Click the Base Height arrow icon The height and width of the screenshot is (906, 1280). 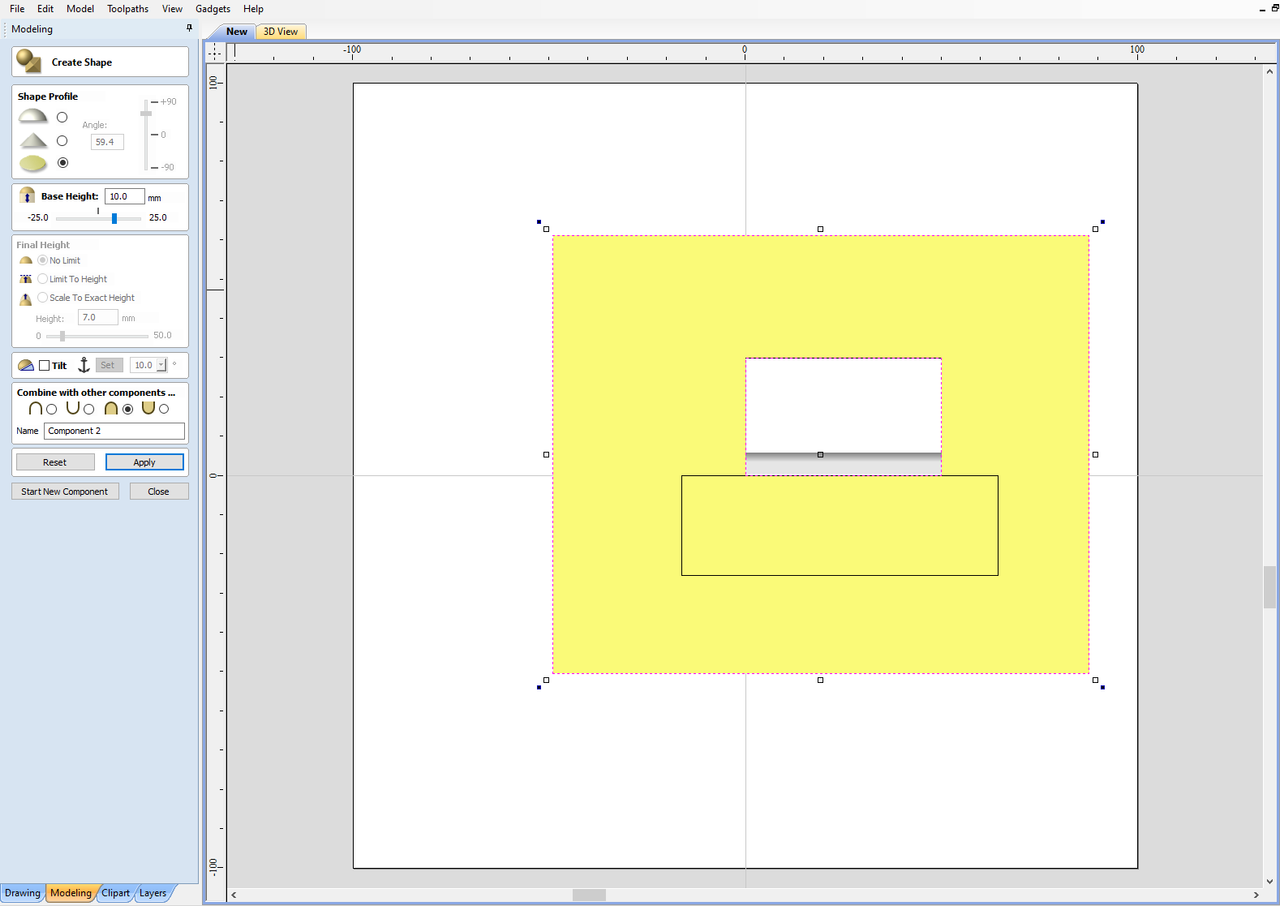coord(27,197)
